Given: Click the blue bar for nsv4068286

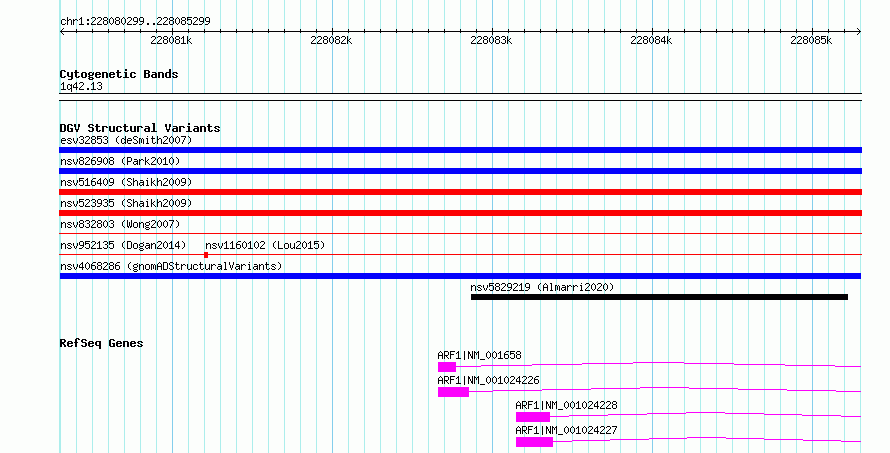Looking at the screenshot, I should coord(460,276).
